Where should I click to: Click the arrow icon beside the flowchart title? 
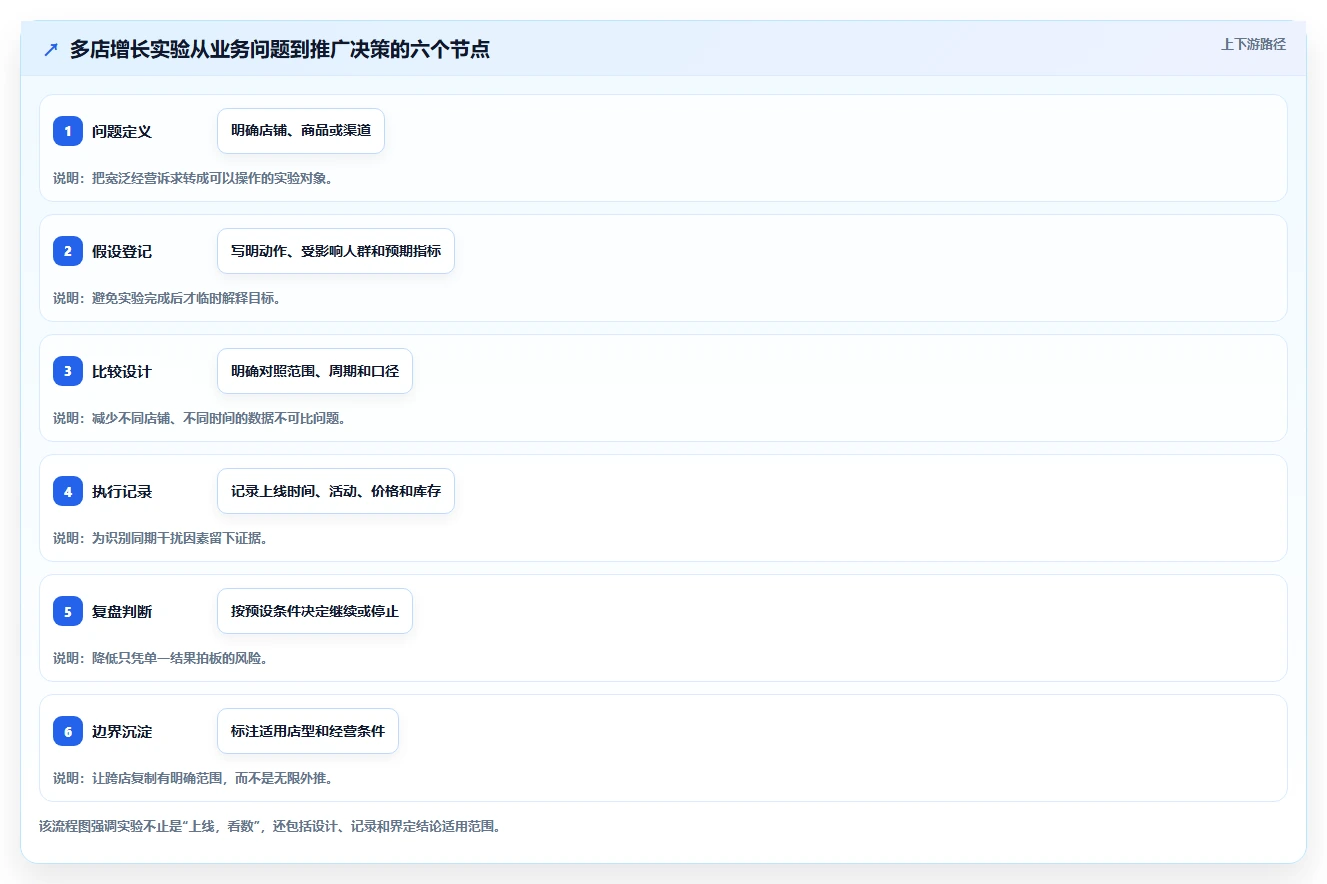pos(51,49)
